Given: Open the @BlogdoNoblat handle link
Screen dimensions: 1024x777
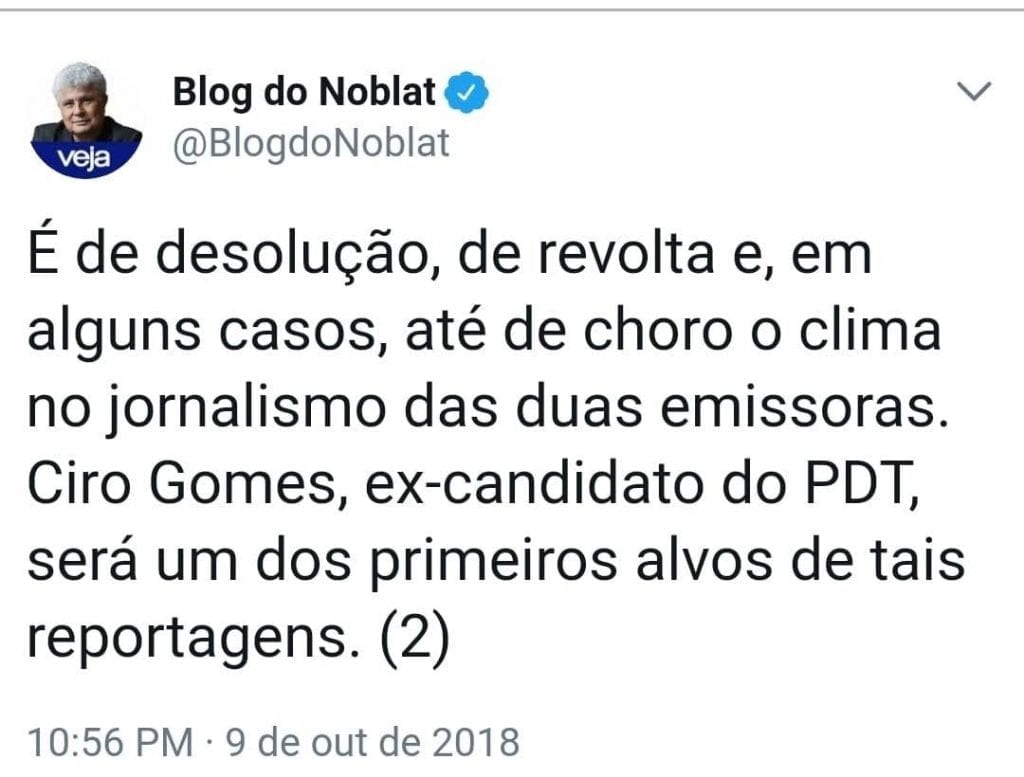Looking at the screenshot, I should (x=311, y=143).
